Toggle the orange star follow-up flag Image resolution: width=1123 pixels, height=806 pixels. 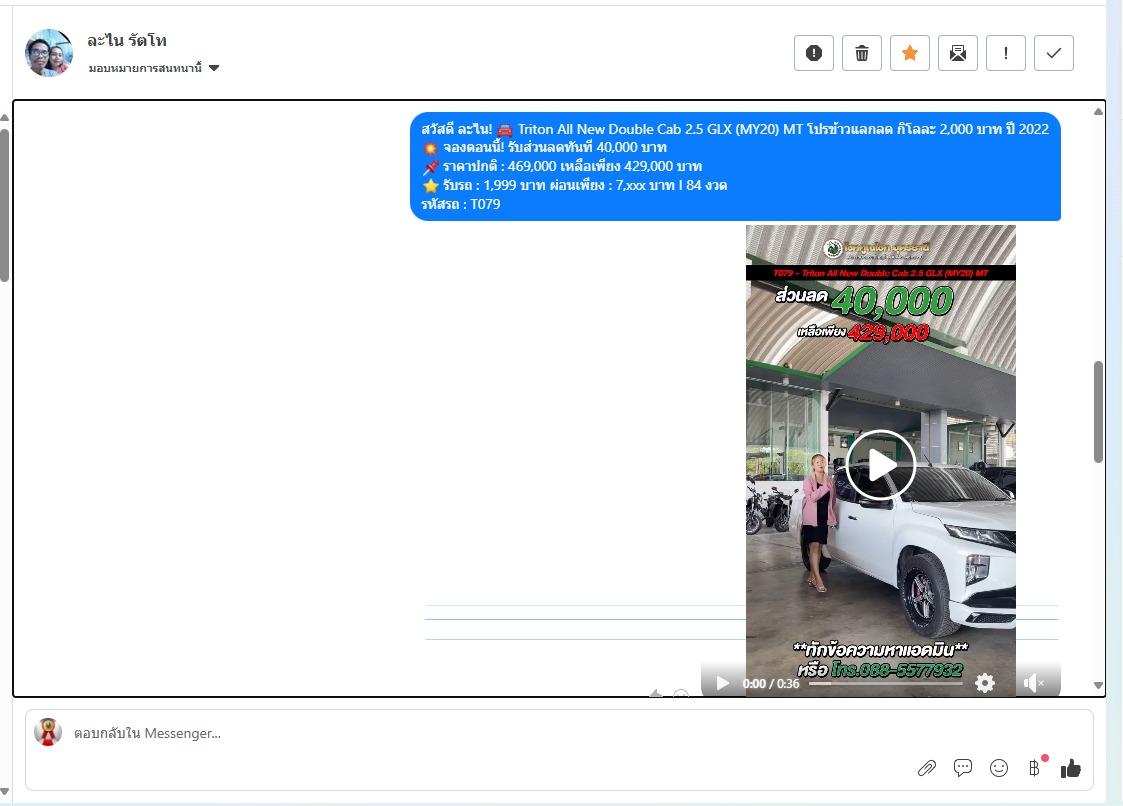pos(909,53)
